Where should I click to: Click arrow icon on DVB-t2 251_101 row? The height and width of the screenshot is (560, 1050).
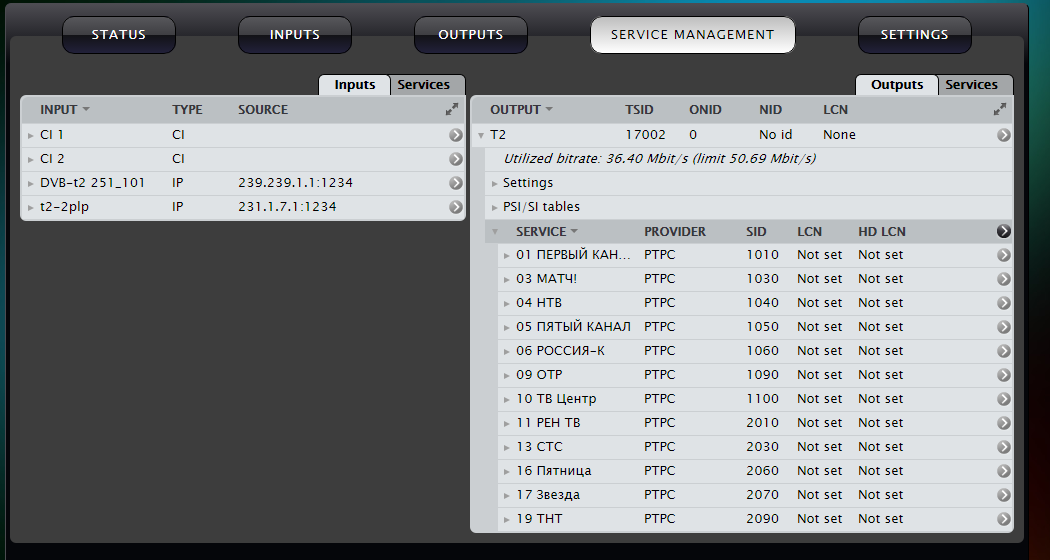click(456, 183)
